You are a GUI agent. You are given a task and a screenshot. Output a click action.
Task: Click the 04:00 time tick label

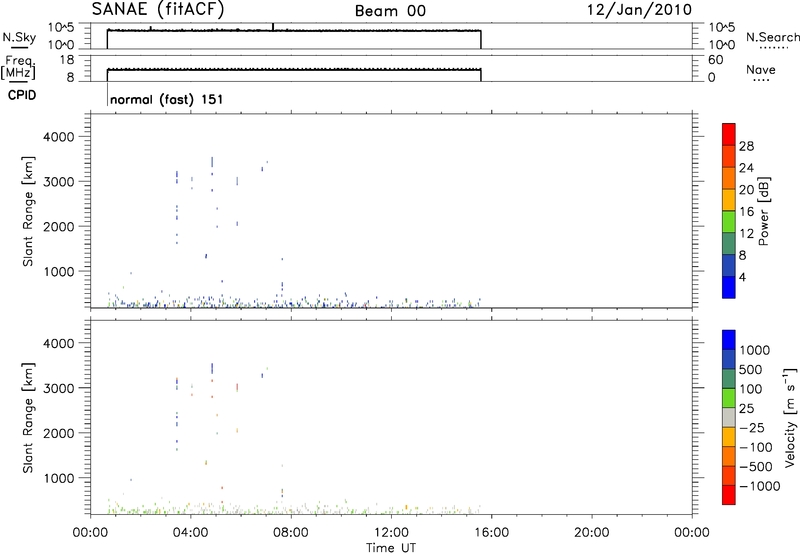coord(191,533)
